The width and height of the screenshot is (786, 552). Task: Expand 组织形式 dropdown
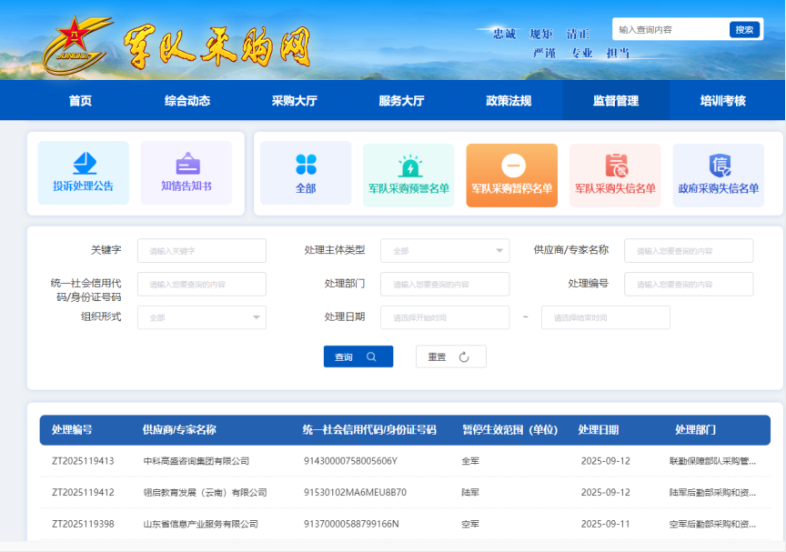point(202,317)
